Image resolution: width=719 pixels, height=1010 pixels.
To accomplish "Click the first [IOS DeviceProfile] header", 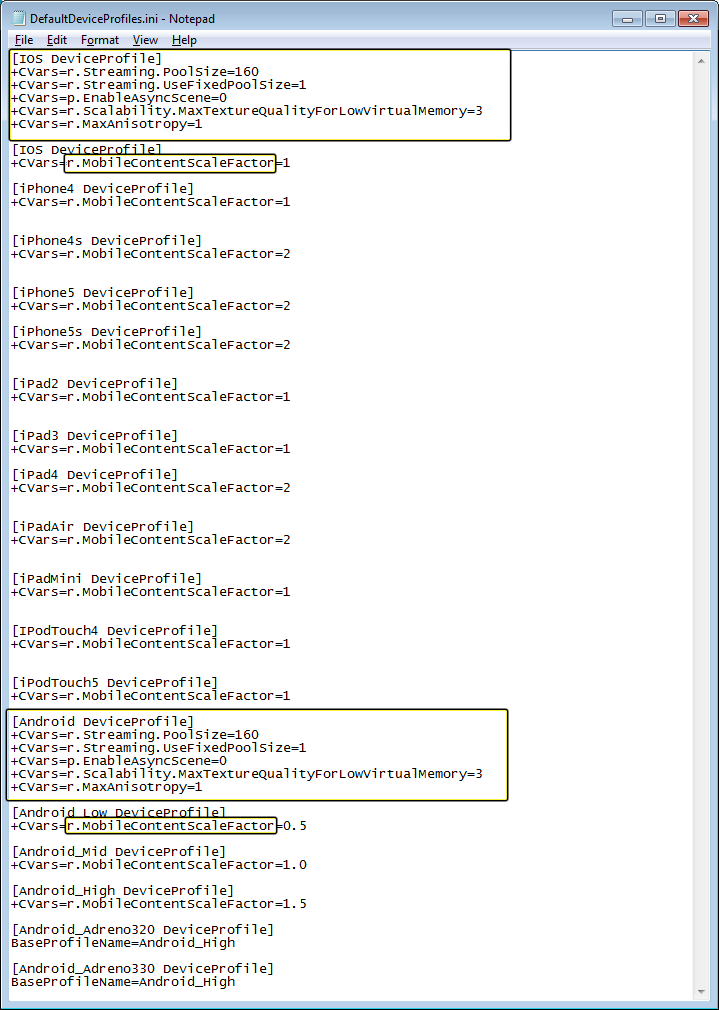I will [x=87, y=59].
